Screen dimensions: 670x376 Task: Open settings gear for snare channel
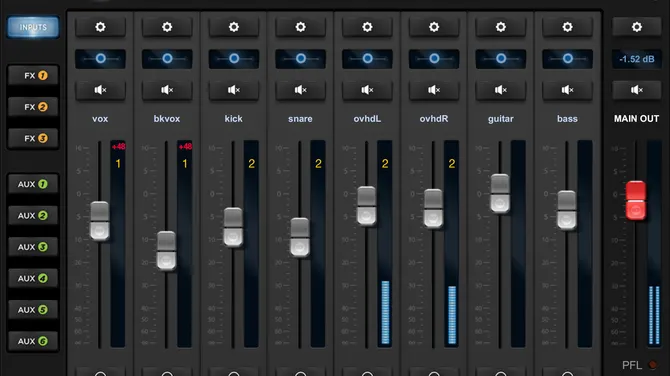tap(300, 27)
